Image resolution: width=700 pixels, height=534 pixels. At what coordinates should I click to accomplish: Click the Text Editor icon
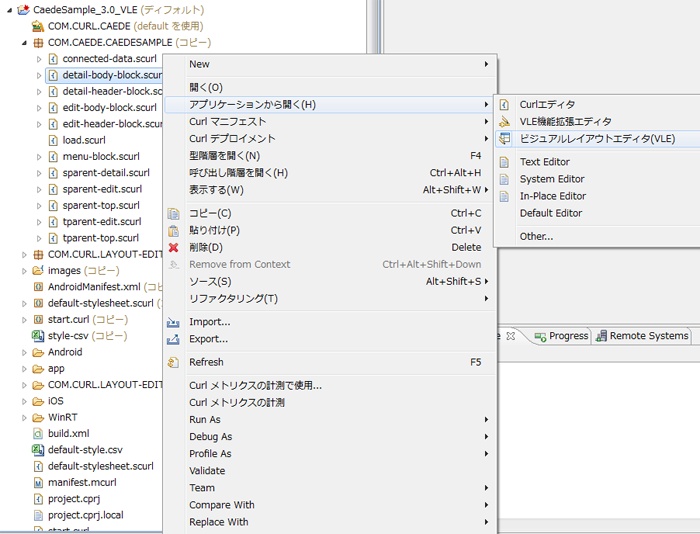click(504, 162)
